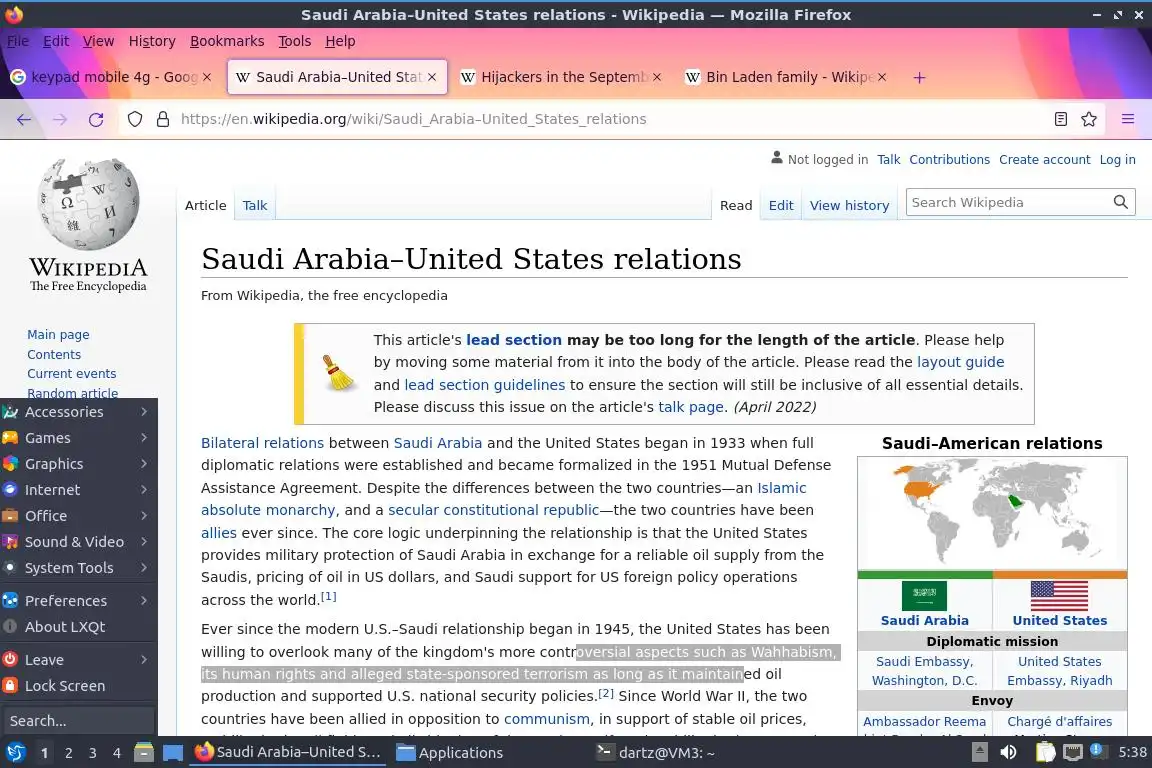Expand the Office submenu
Image resolution: width=1152 pixels, height=768 pixels.
(79, 516)
